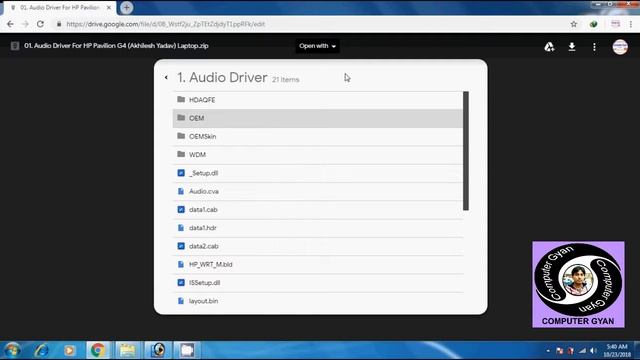The height and width of the screenshot is (360, 640).
Task: Go back using the arrow beside 1. Audio Driver
Action: (x=166, y=77)
